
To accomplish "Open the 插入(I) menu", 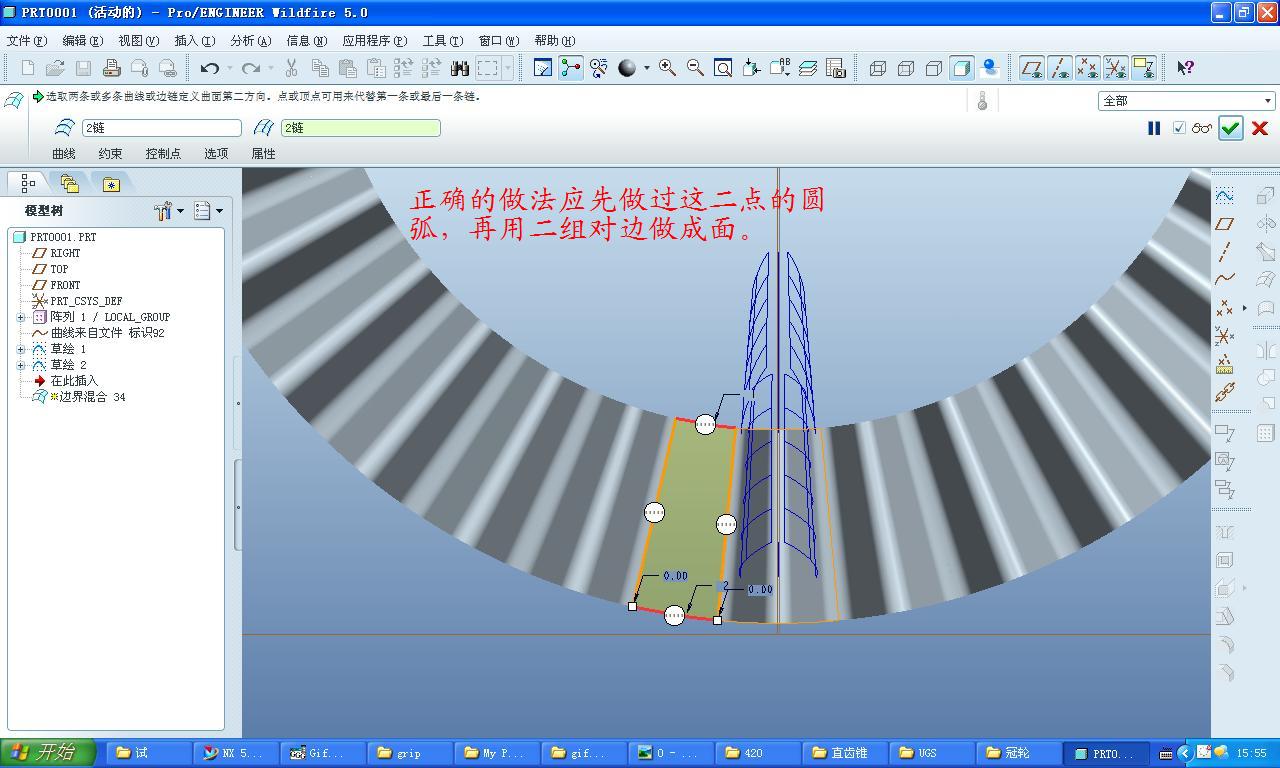I will (x=194, y=41).
